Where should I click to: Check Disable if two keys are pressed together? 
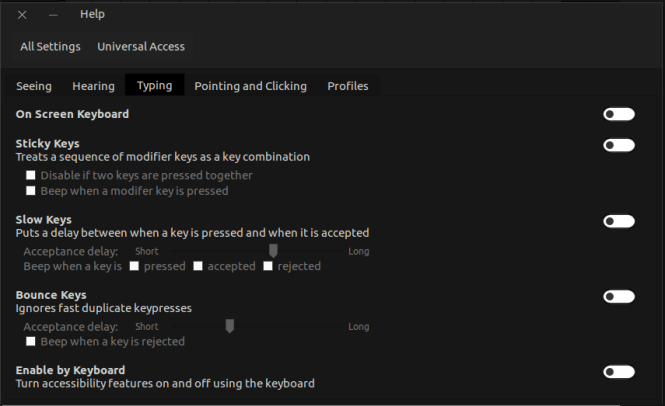[x=31, y=176]
